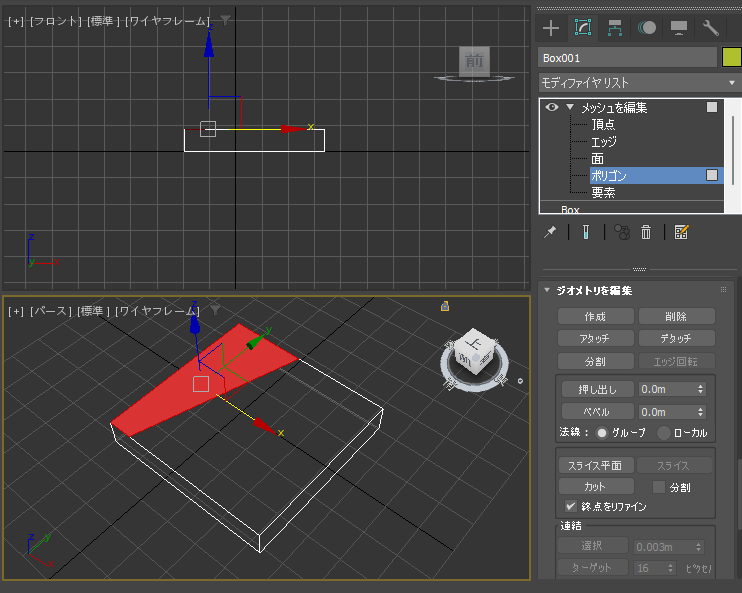Image resolution: width=742 pixels, height=593 pixels.
Task: Switch to the Modify panel tab
Action: (583, 27)
